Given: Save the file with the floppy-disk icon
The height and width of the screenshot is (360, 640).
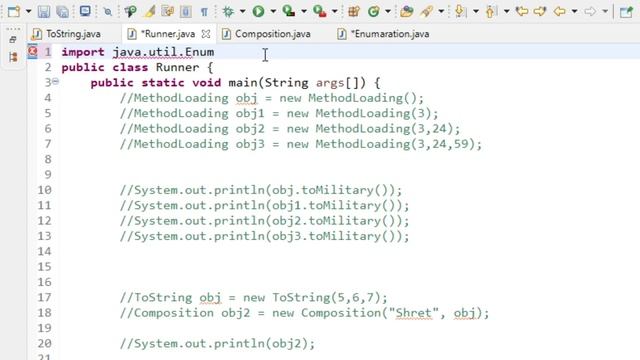Looking at the screenshot, I should coord(44,11).
